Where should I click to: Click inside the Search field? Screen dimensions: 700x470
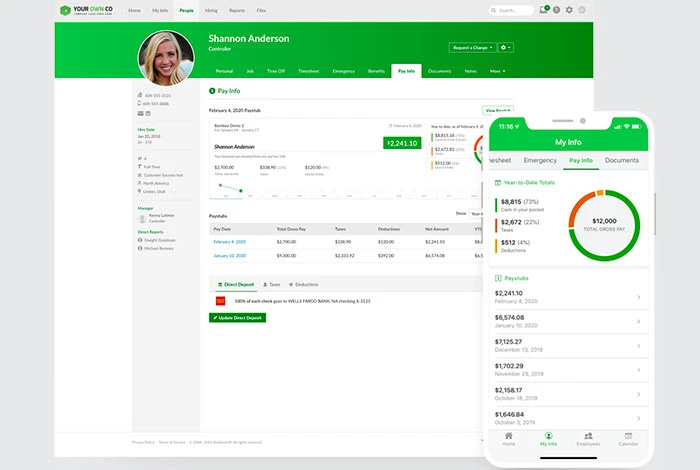[512, 10]
